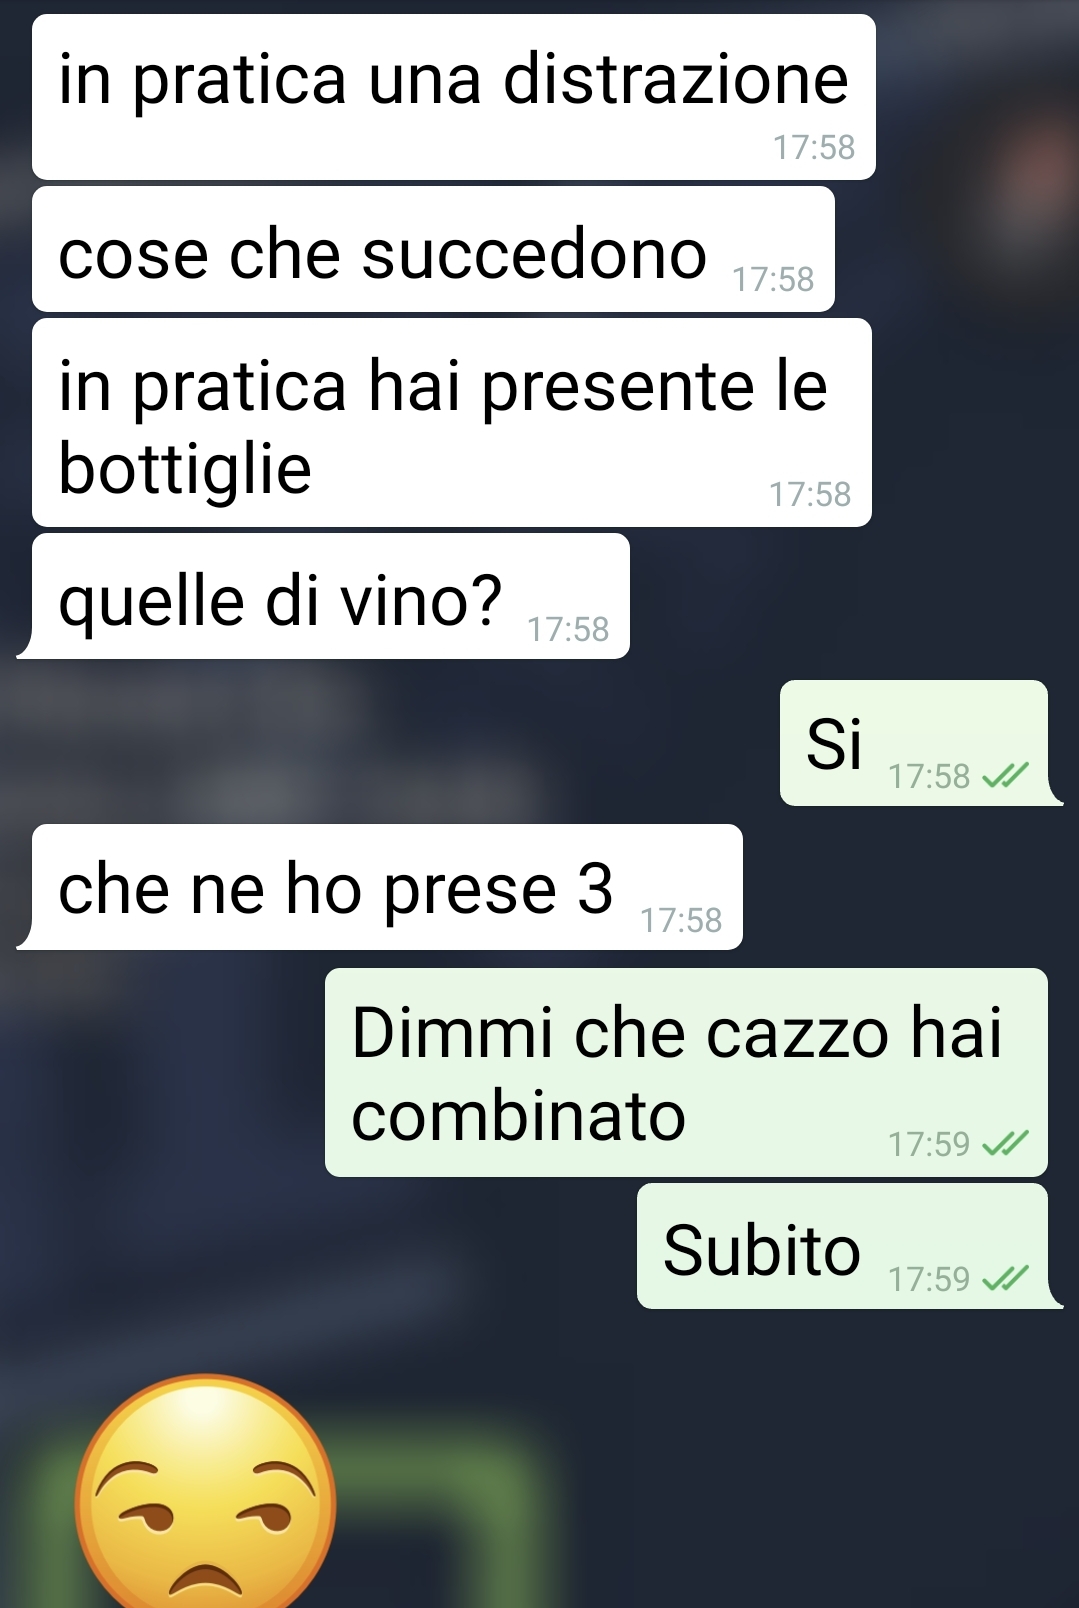Screen dimensions: 1079x1608
Task: Tap the 17:58 timestamp beside 'cose che succedono'
Action: point(773,279)
